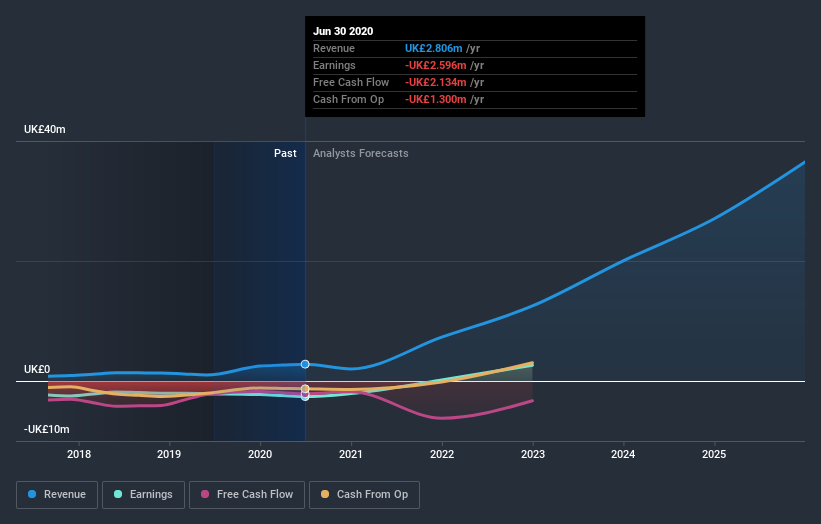
Task: Click the 2019 axis label
Action: [x=169, y=454]
